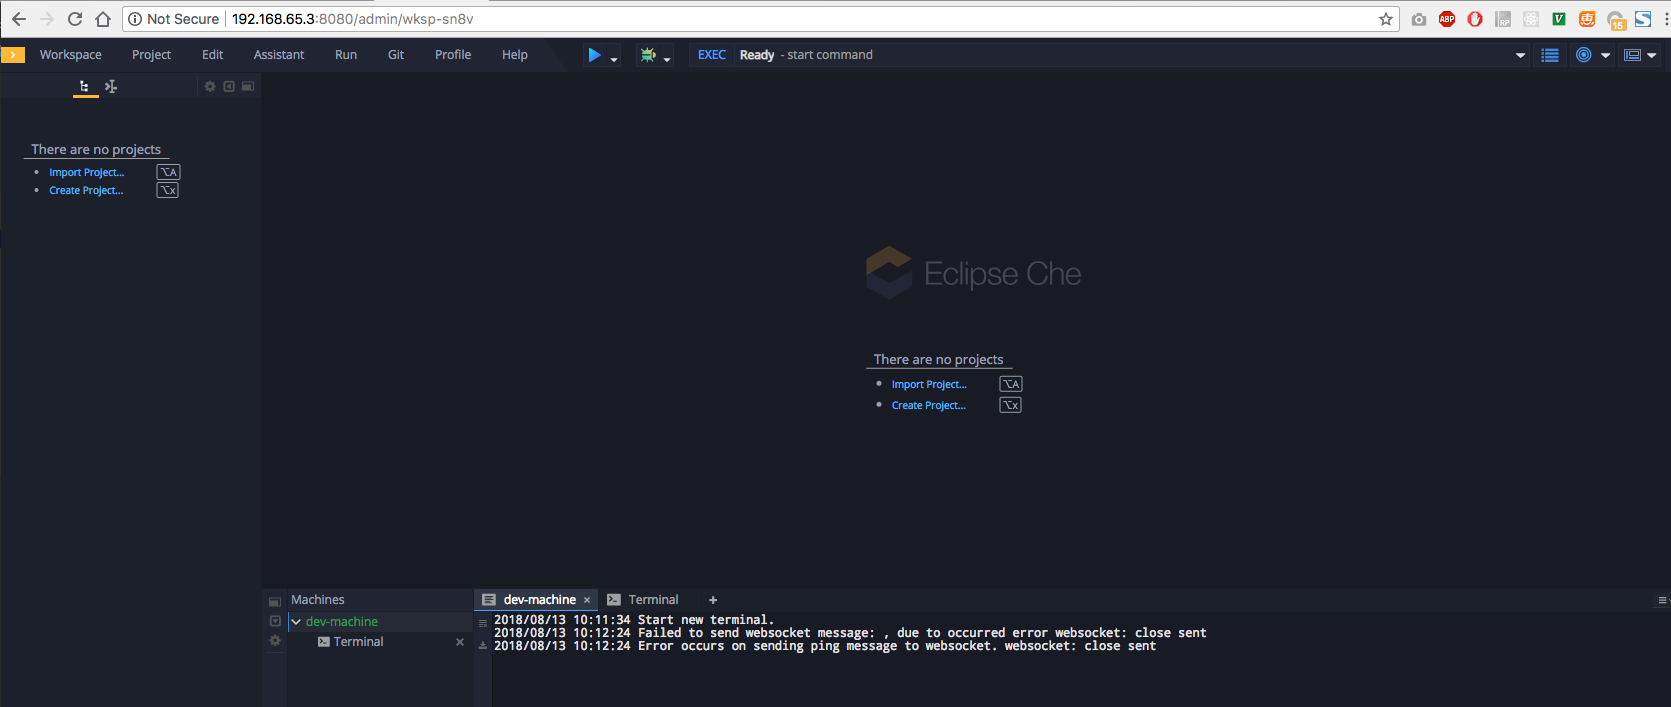Click the explorer panel settings gear
The image size is (1671, 707).
tap(210, 87)
